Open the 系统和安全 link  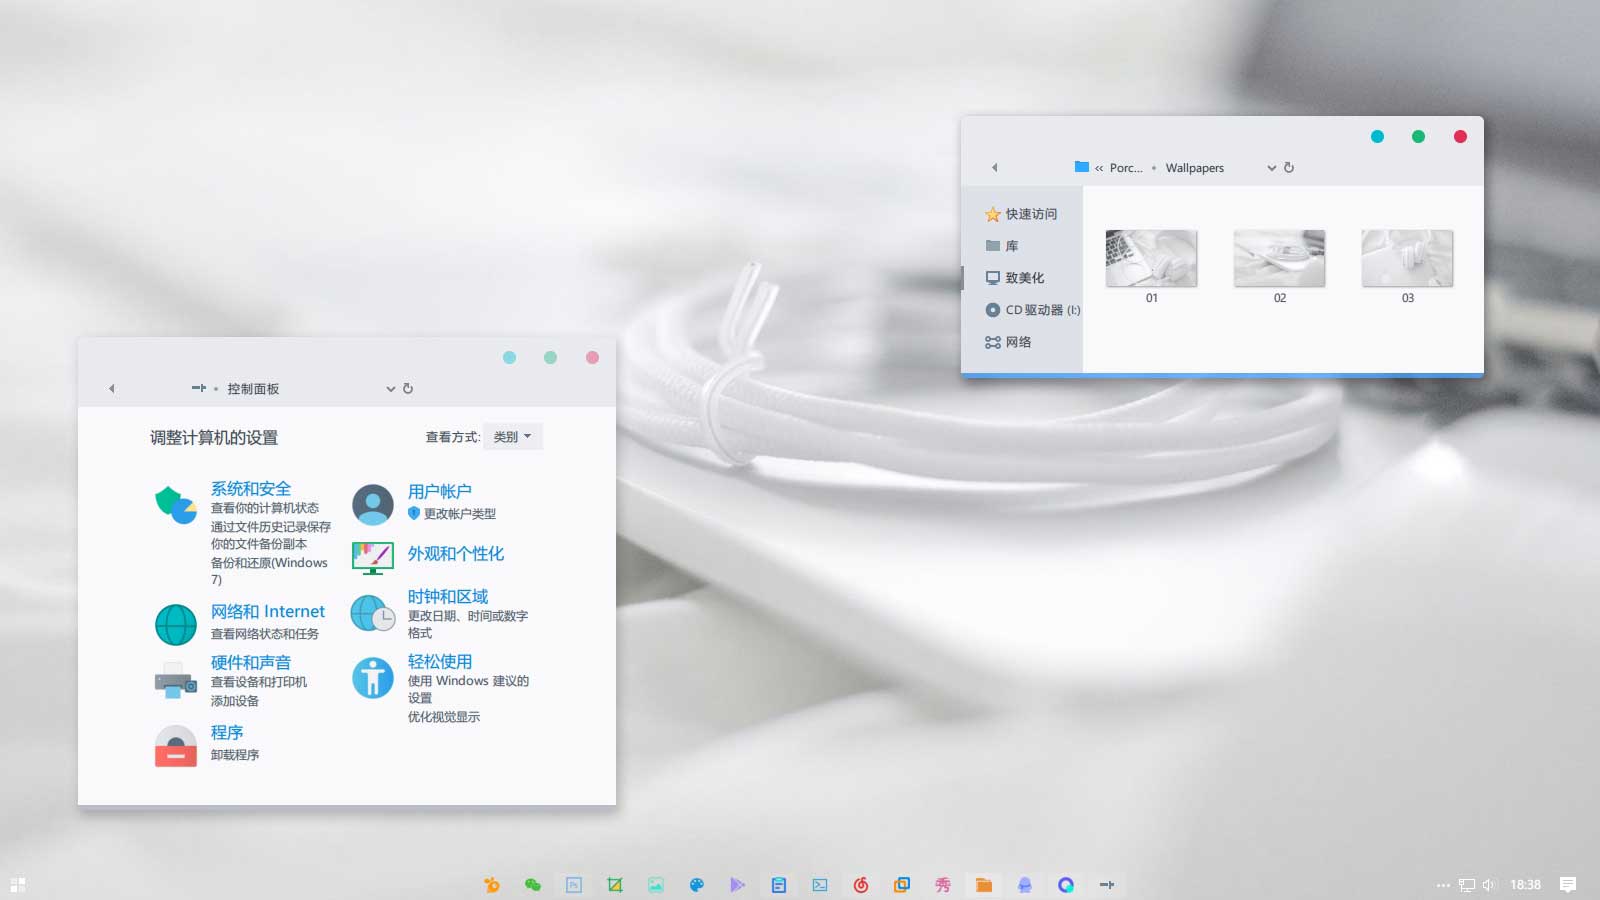(x=251, y=489)
